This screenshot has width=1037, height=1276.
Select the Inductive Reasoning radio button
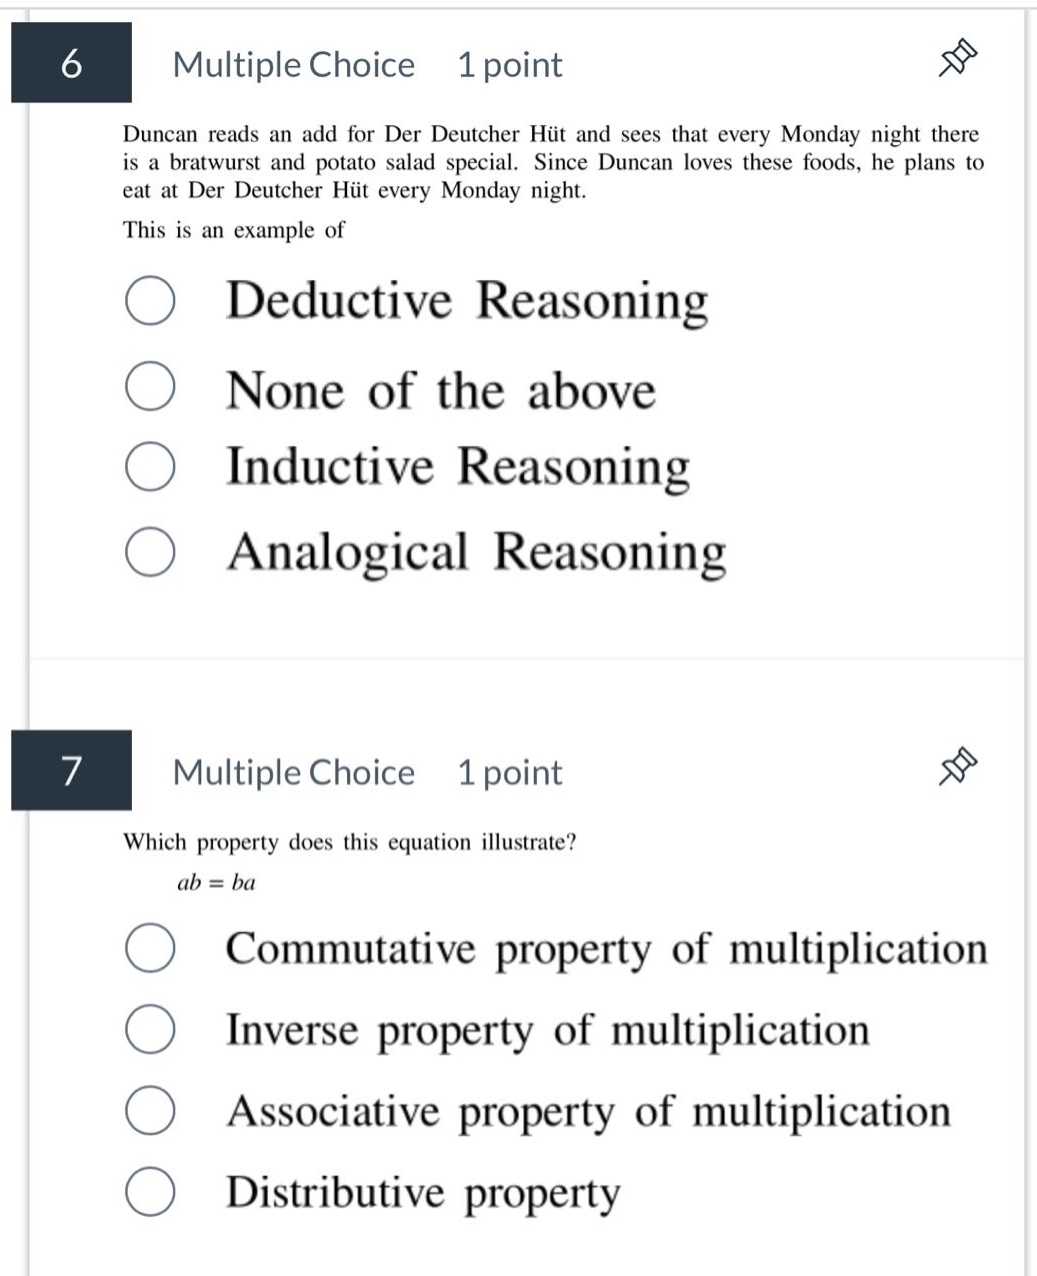coord(151,466)
